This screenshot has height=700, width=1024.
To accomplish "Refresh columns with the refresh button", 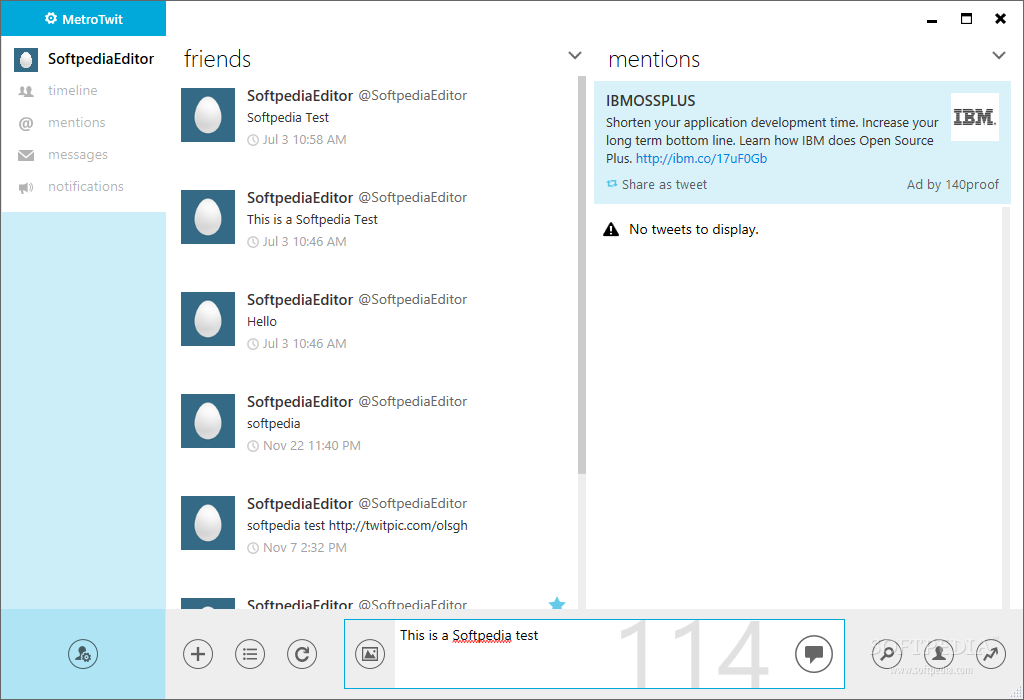I will point(302,654).
